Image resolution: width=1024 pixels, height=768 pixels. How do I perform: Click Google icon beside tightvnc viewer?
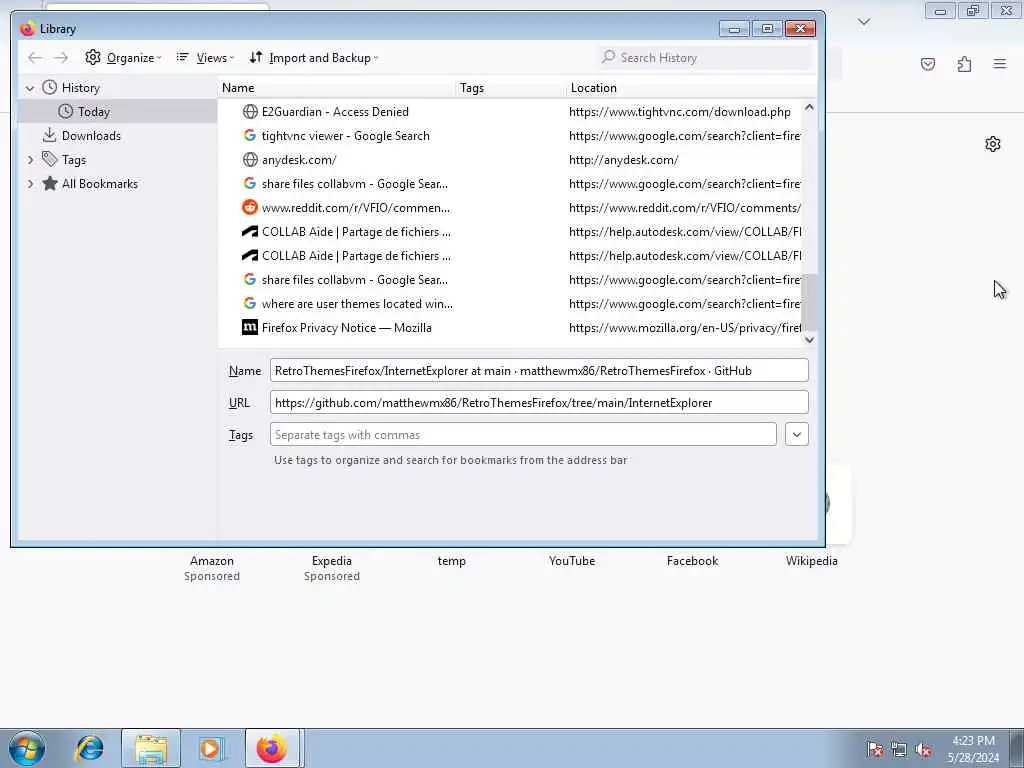pyautogui.click(x=249, y=136)
